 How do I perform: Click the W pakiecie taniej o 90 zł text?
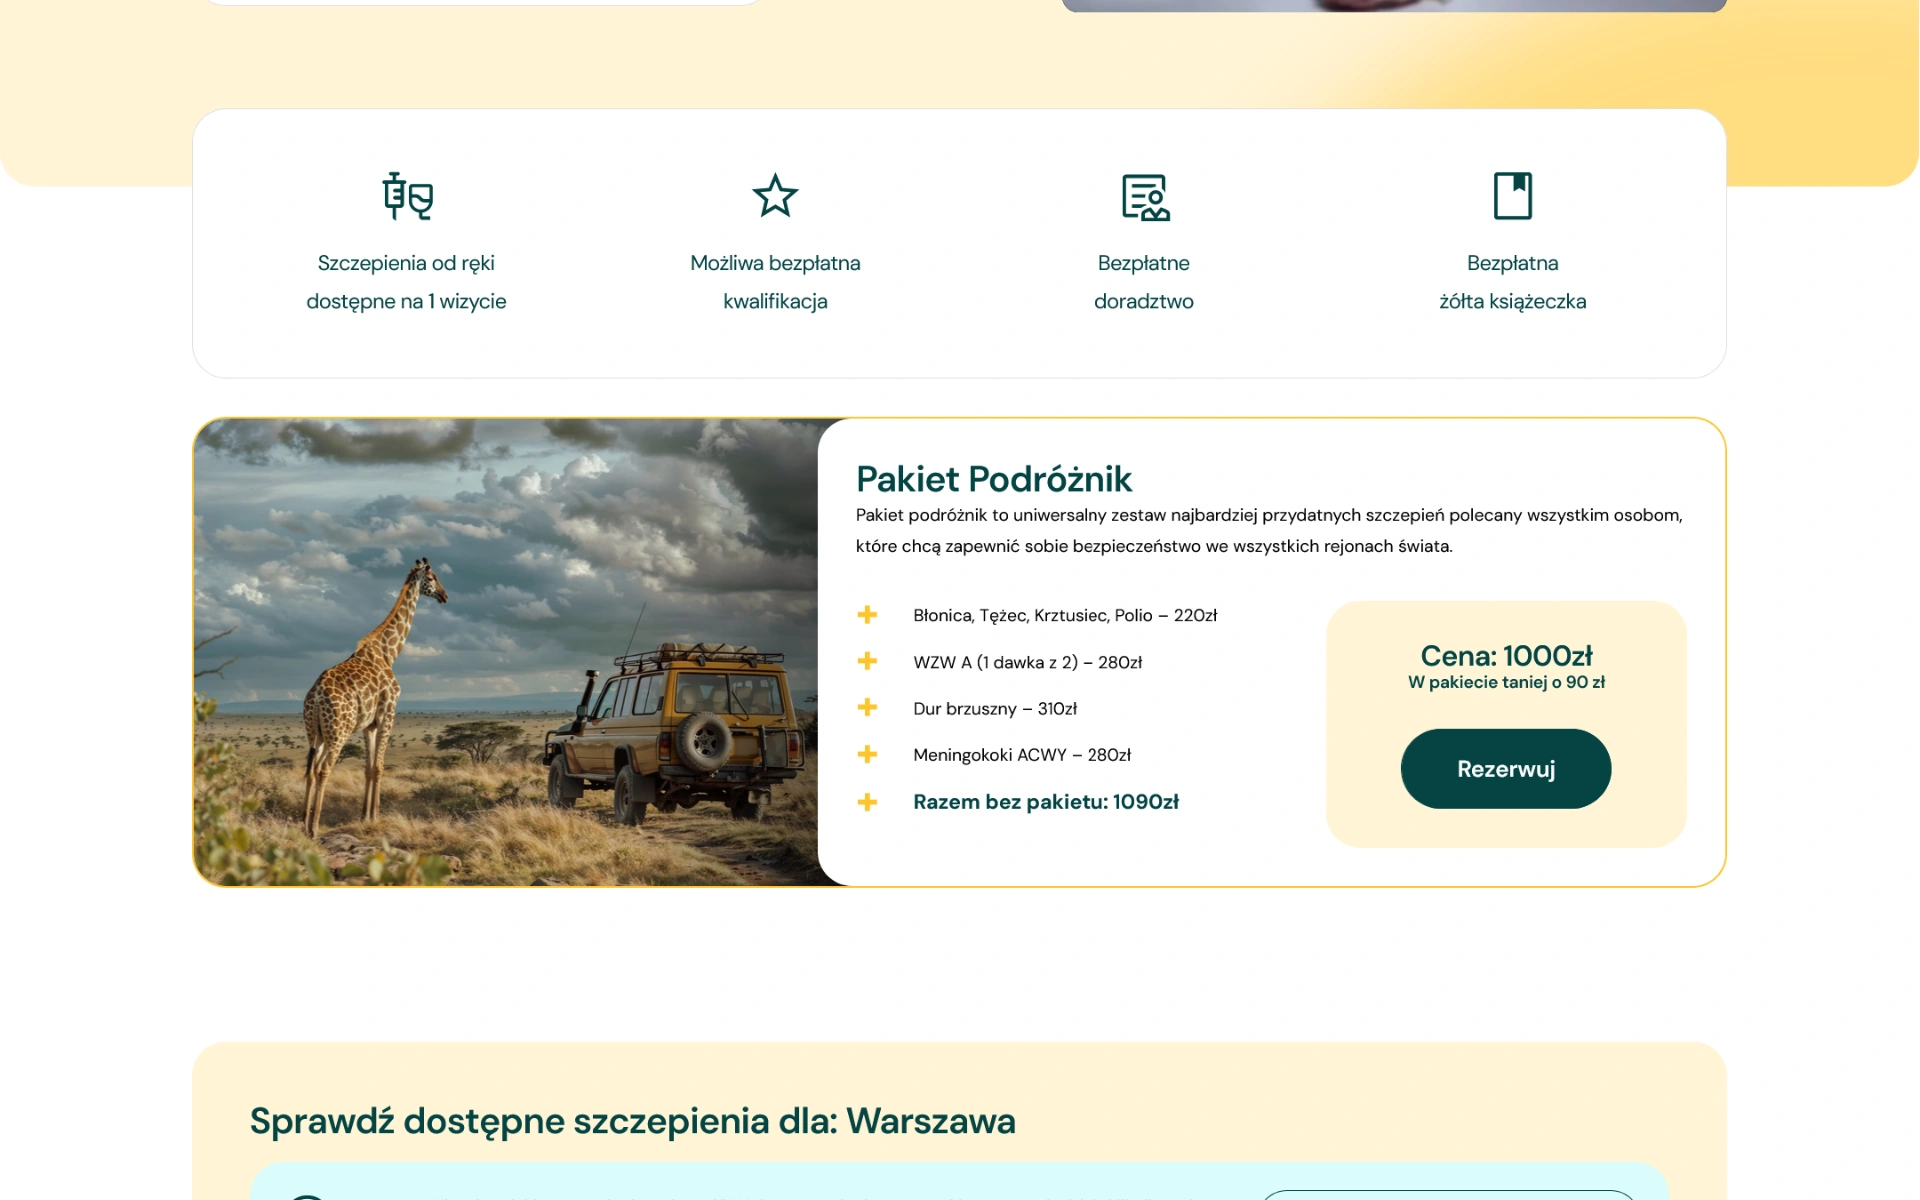(1506, 682)
